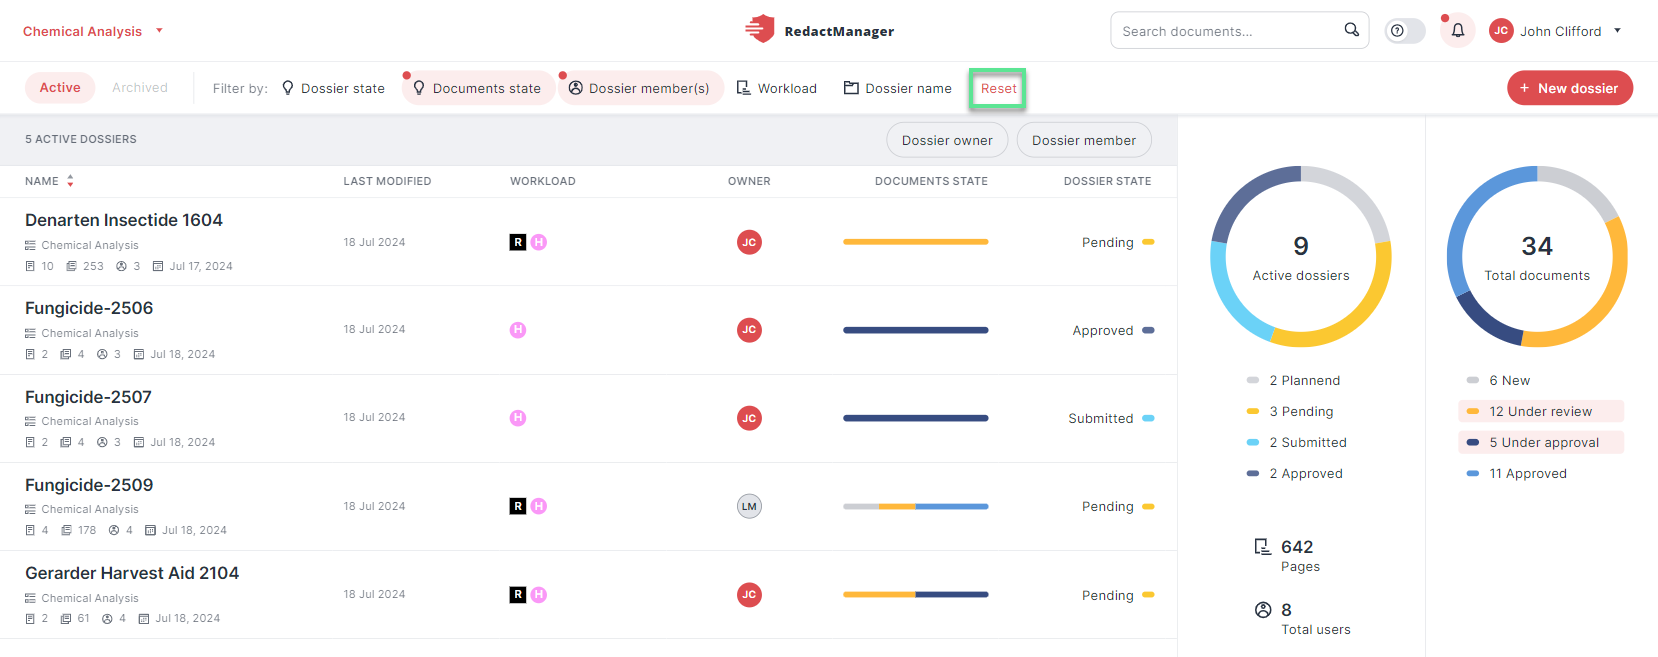Create a New dossier
This screenshot has width=1658, height=657.
coord(1570,88)
